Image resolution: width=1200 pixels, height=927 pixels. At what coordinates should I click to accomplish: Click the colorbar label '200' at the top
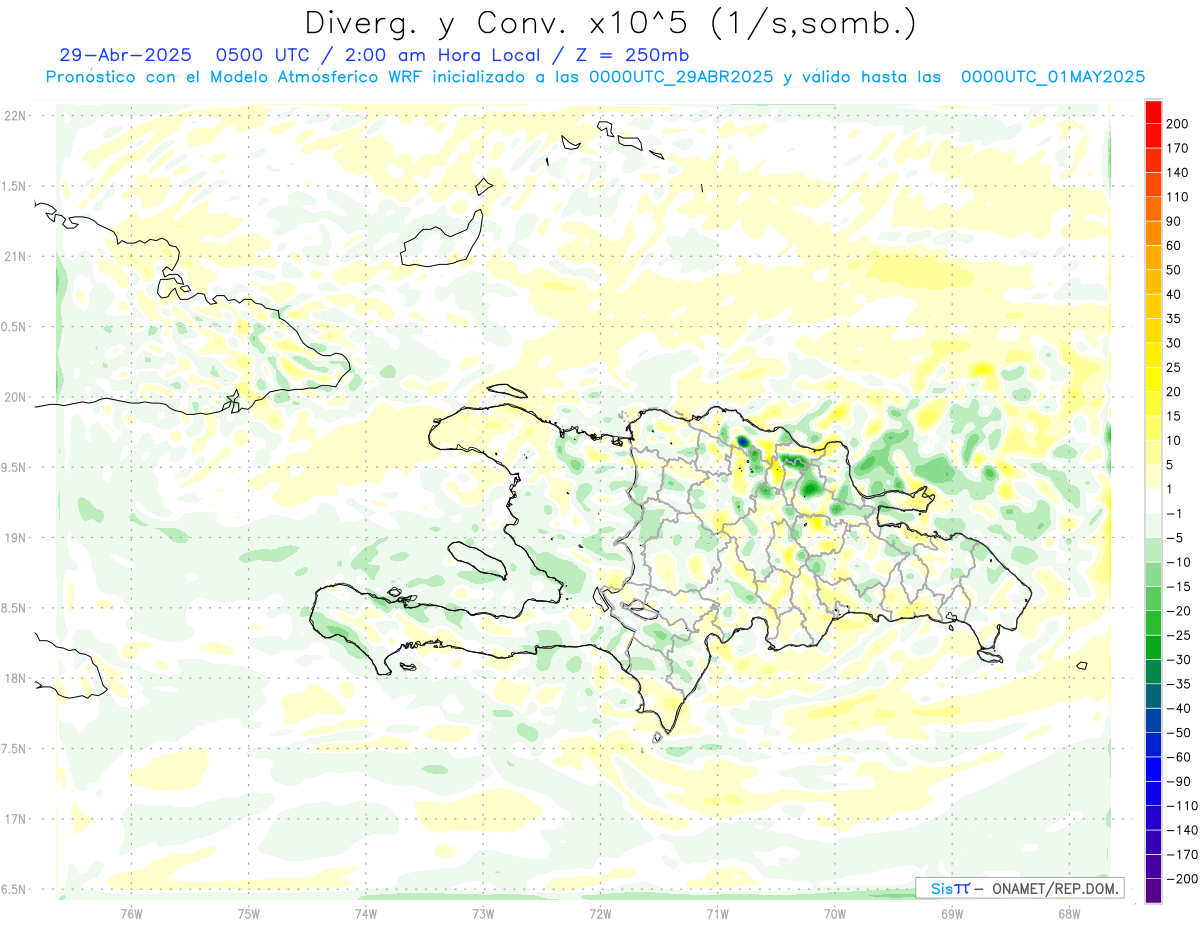[x=1178, y=124]
